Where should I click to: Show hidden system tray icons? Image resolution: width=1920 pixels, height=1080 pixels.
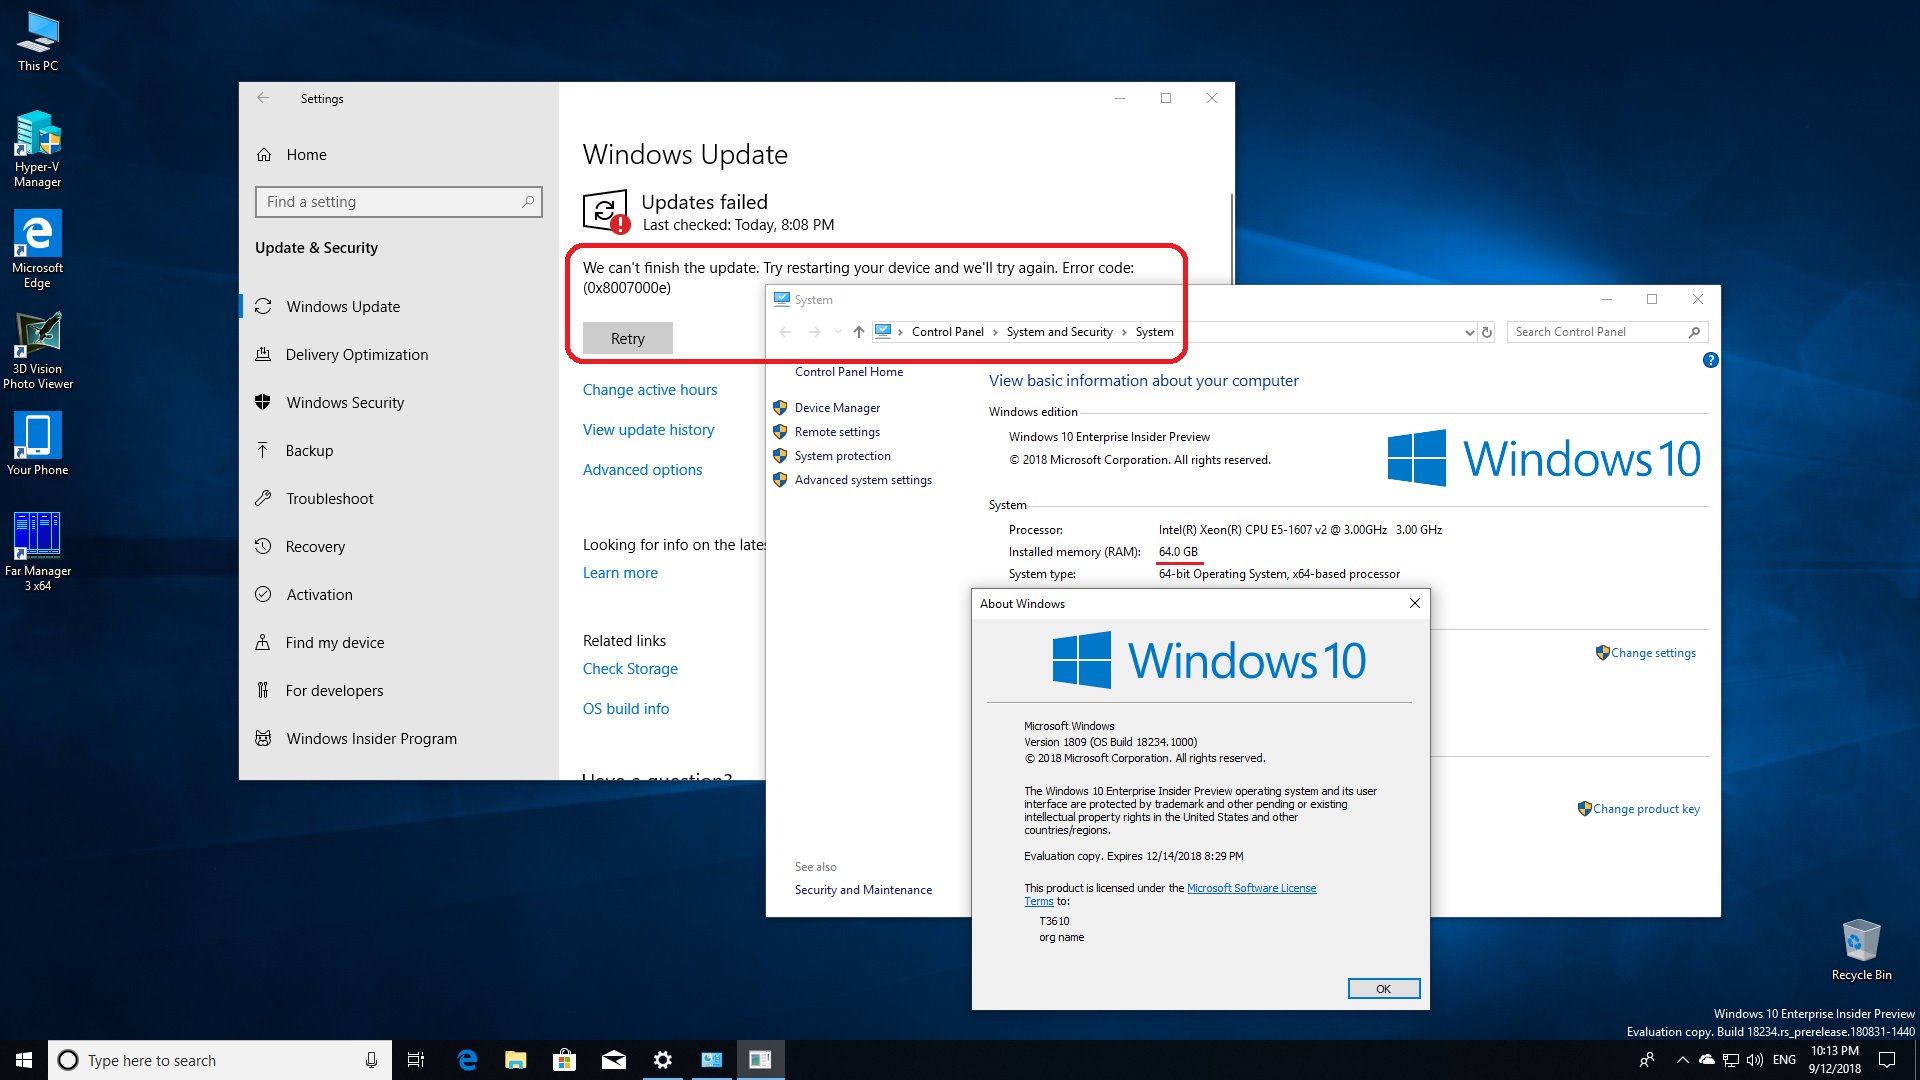pos(1682,1060)
